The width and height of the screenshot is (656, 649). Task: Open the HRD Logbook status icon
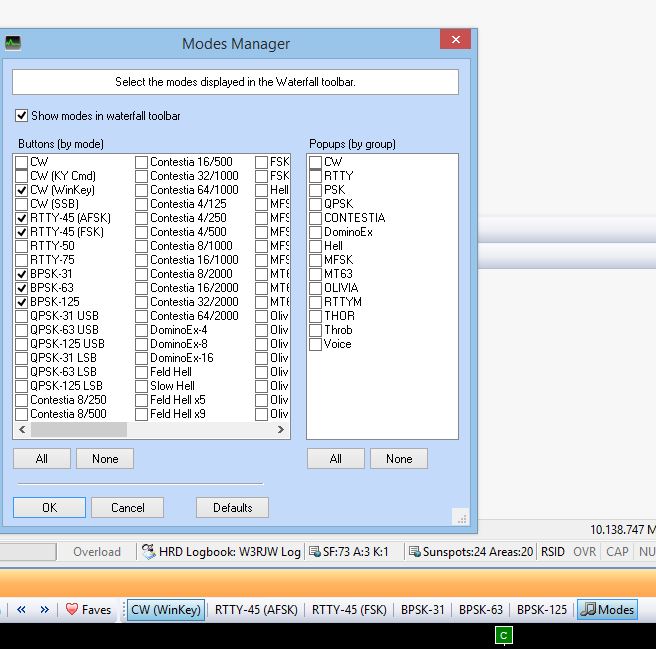149,552
